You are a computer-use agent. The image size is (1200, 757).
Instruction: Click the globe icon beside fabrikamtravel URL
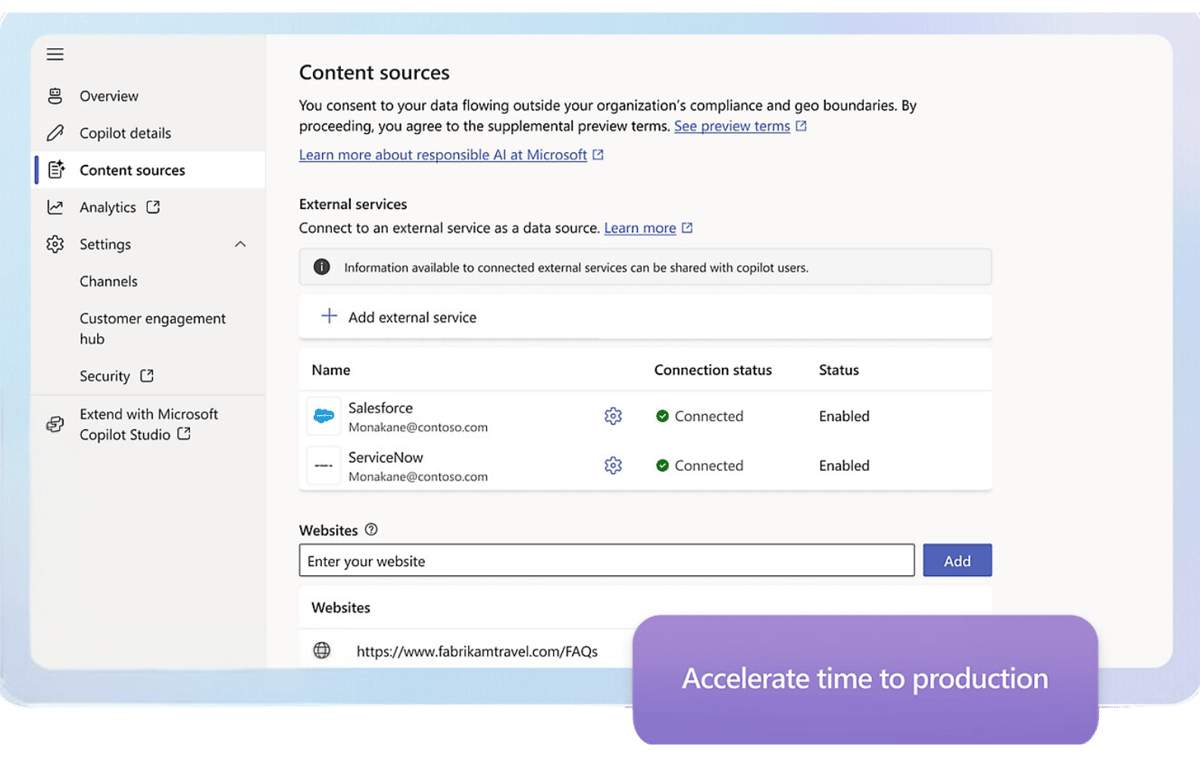coord(322,650)
